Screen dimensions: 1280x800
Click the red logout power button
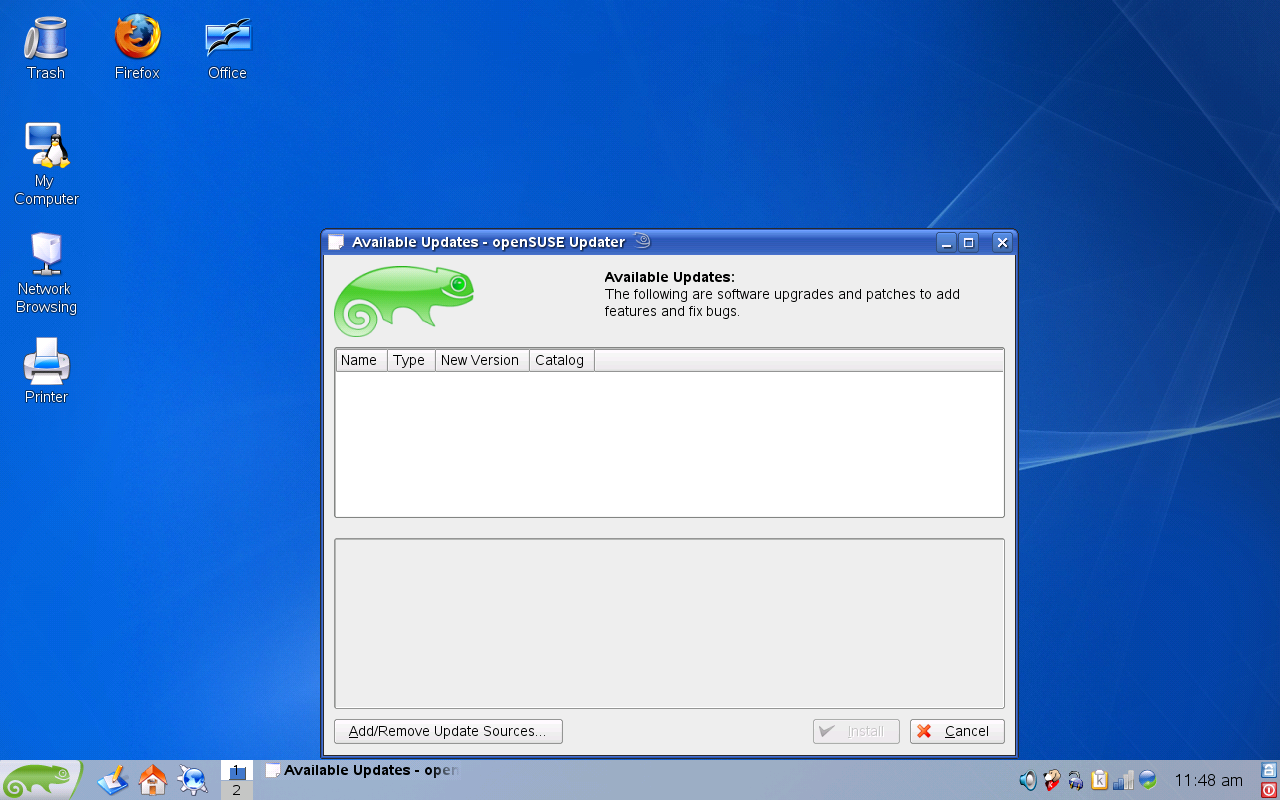click(x=1269, y=790)
